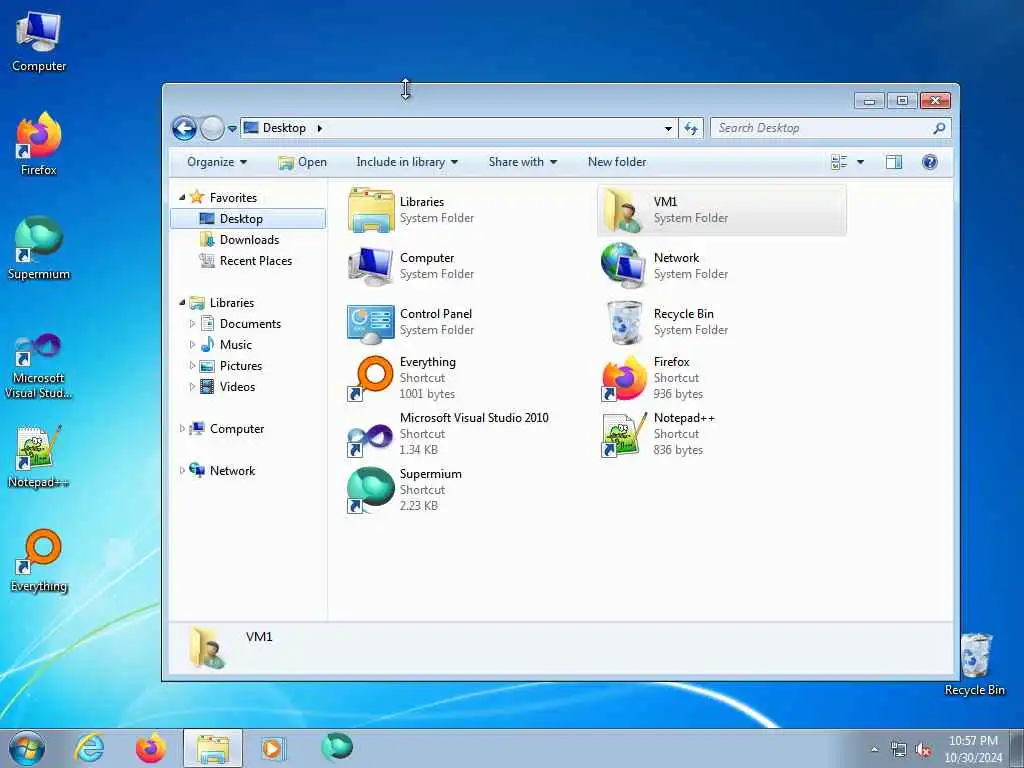Toggle the preview pane button
Image resolution: width=1024 pixels, height=768 pixels.
(893, 162)
